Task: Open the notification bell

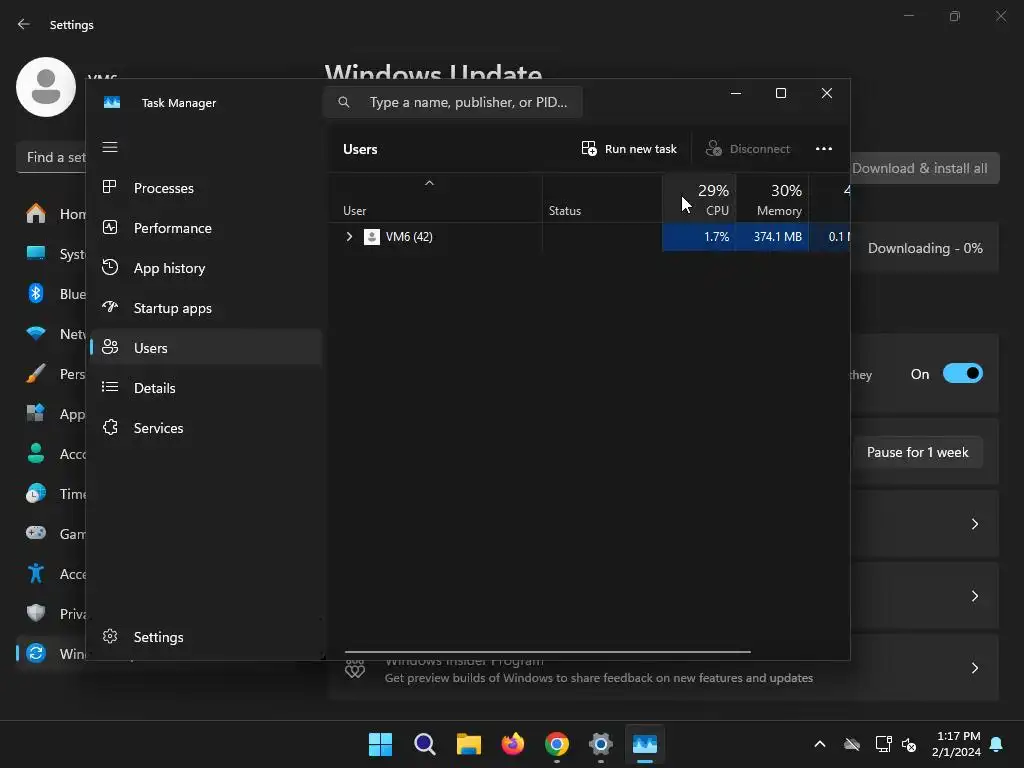Action: coord(996,744)
